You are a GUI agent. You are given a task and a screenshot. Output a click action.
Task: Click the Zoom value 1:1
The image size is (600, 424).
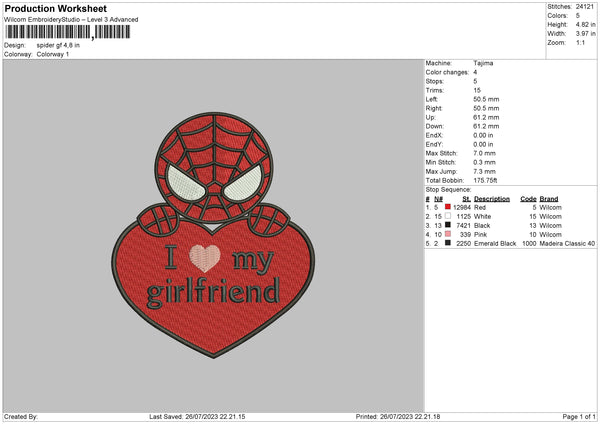(x=580, y=42)
